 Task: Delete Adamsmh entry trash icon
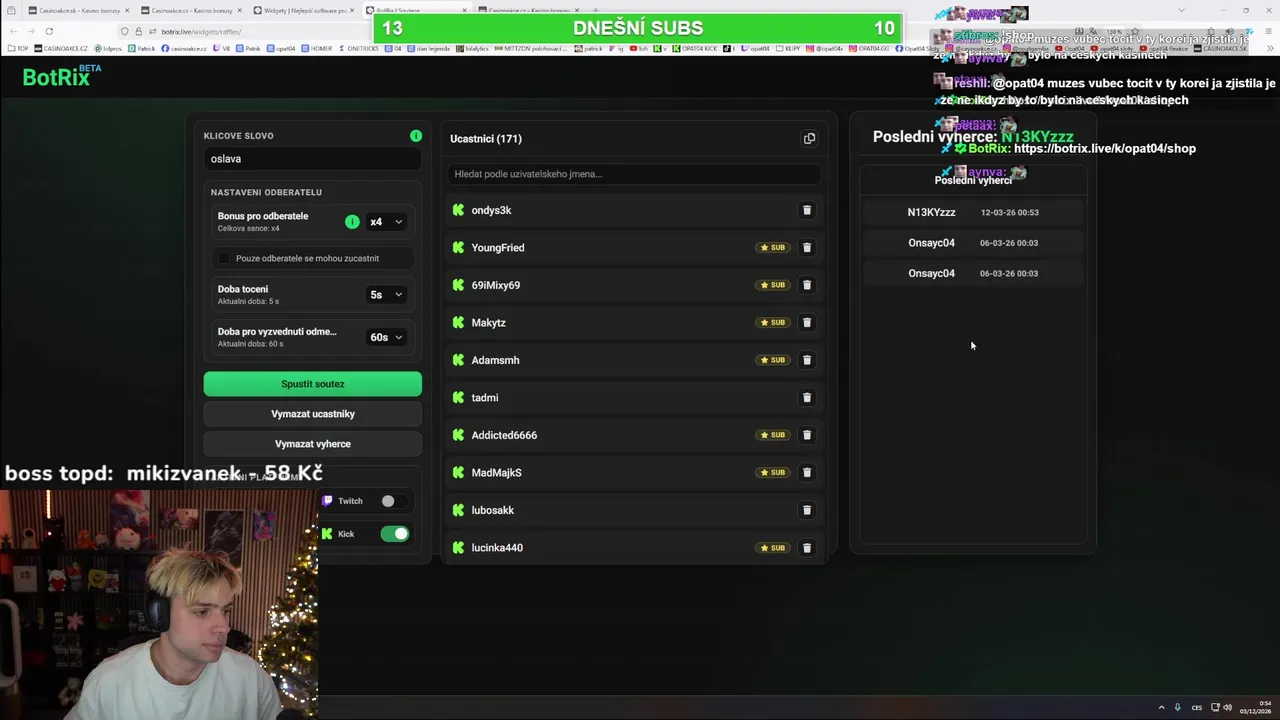click(x=807, y=360)
